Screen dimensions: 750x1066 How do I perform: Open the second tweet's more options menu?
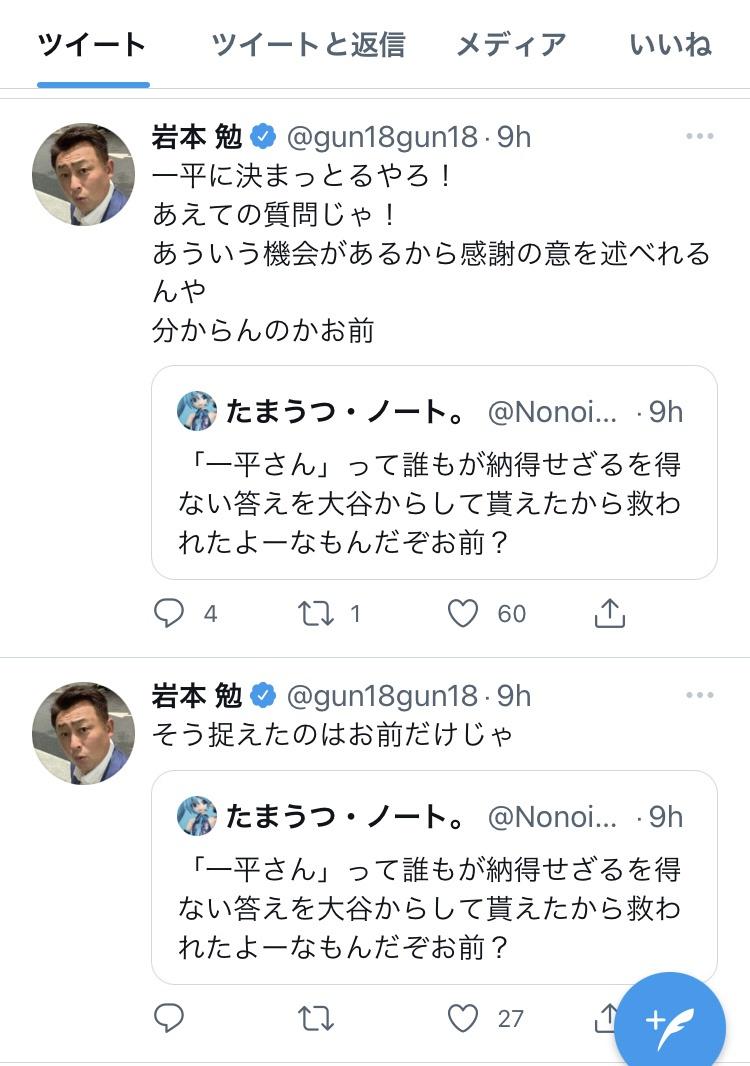point(699,696)
